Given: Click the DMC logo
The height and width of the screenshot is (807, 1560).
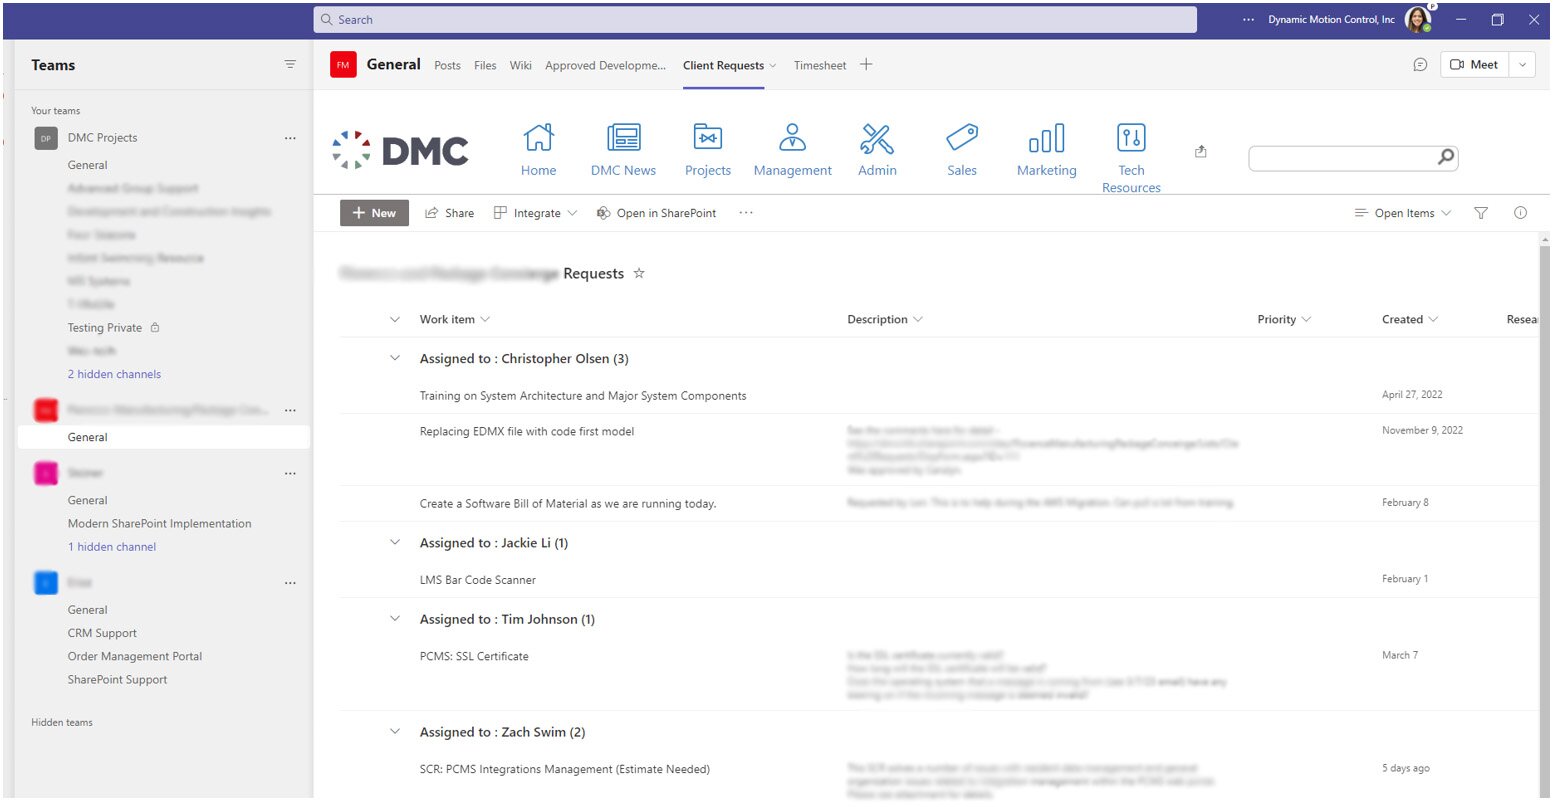Looking at the screenshot, I should 400,150.
